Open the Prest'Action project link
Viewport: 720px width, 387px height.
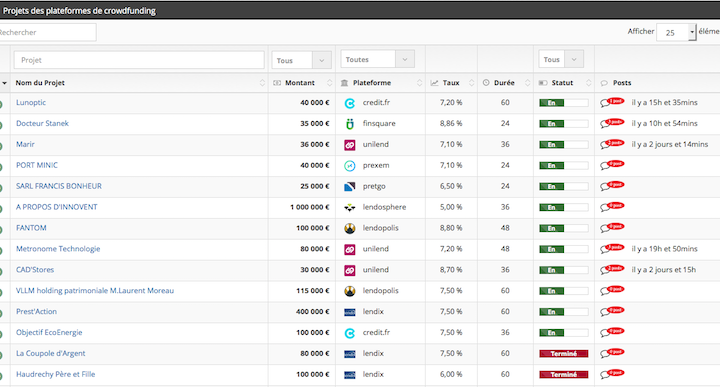pos(36,311)
